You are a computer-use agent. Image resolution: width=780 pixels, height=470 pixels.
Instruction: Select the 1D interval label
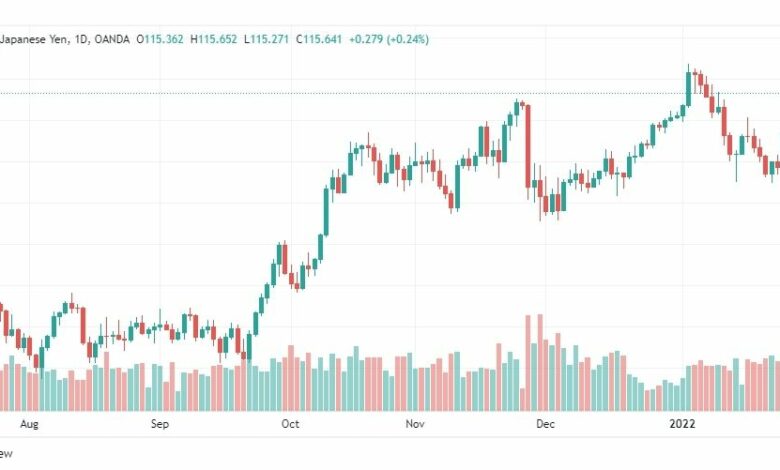tap(82, 39)
